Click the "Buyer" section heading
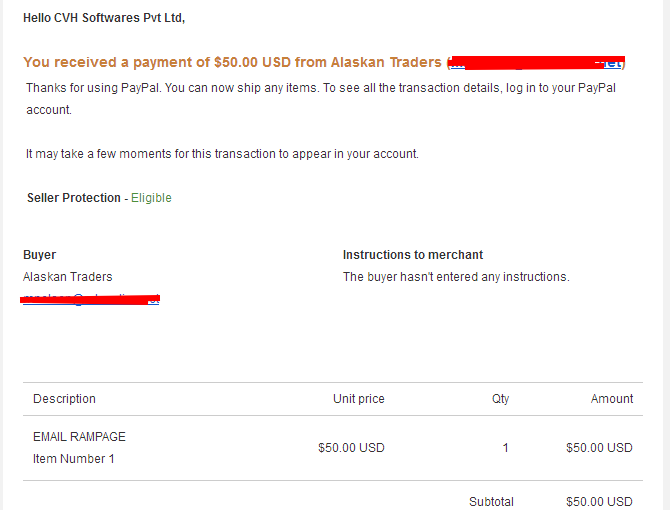670x510 pixels. (40, 255)
